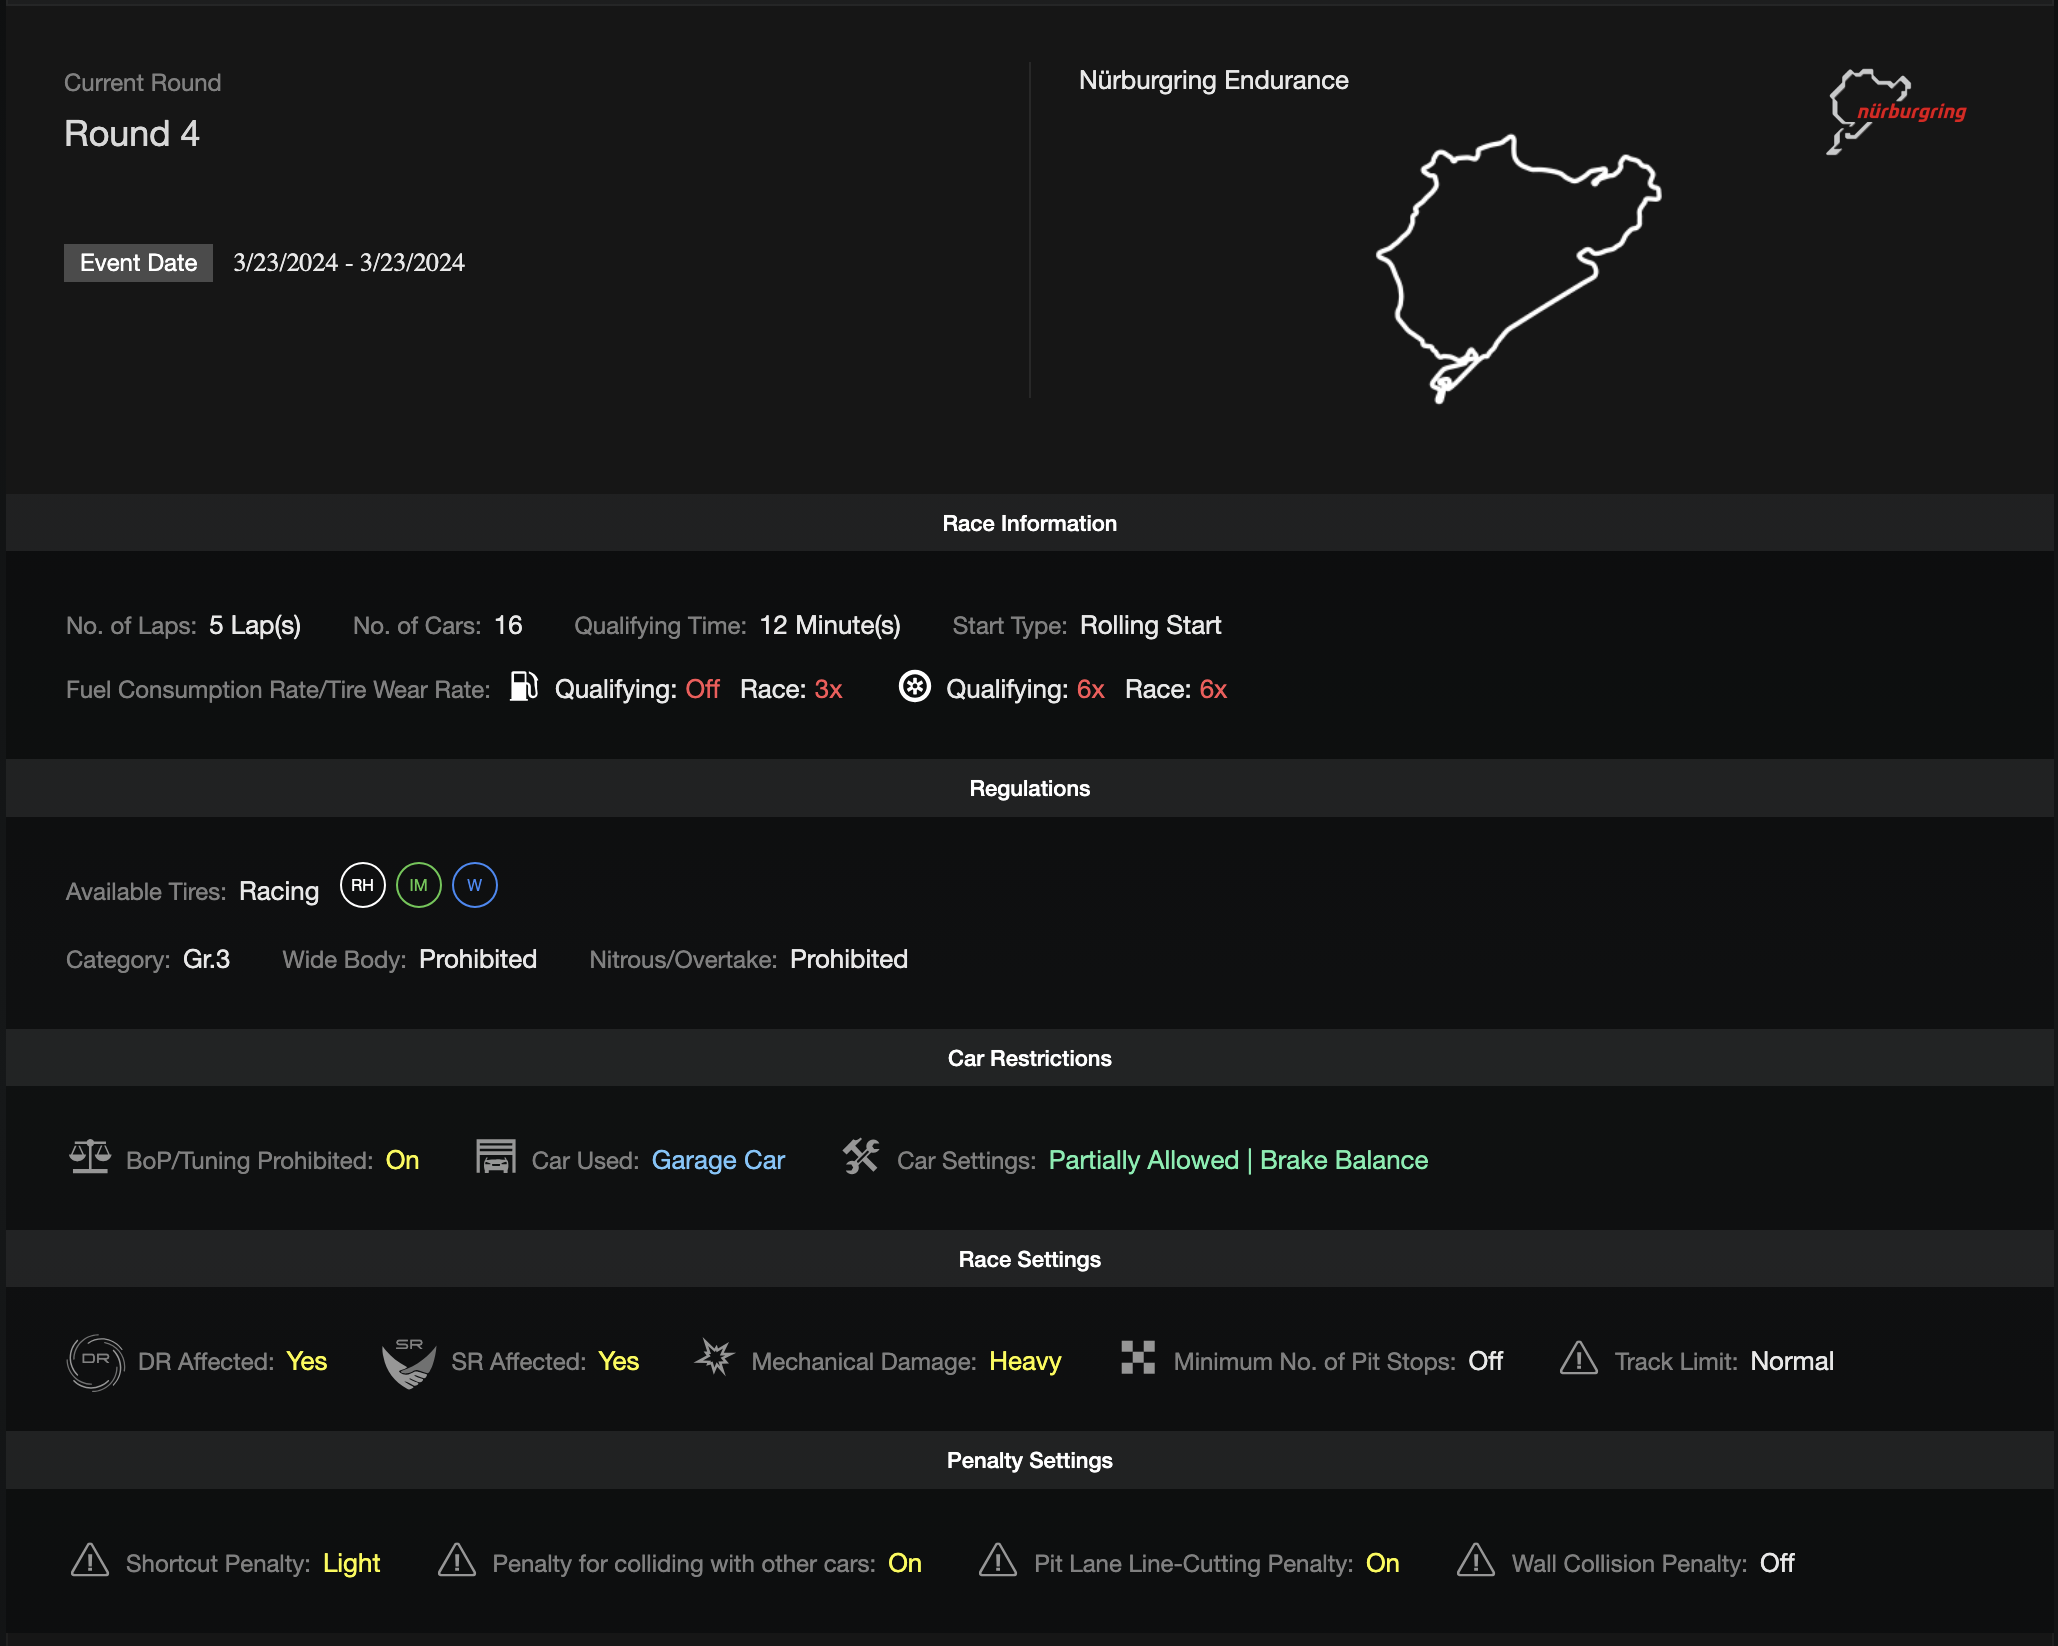Image resolution: width=2058 pixels, height=1646 pixels.
Task: Click the BoP balance scale icon
Action: pos(90,1157)
